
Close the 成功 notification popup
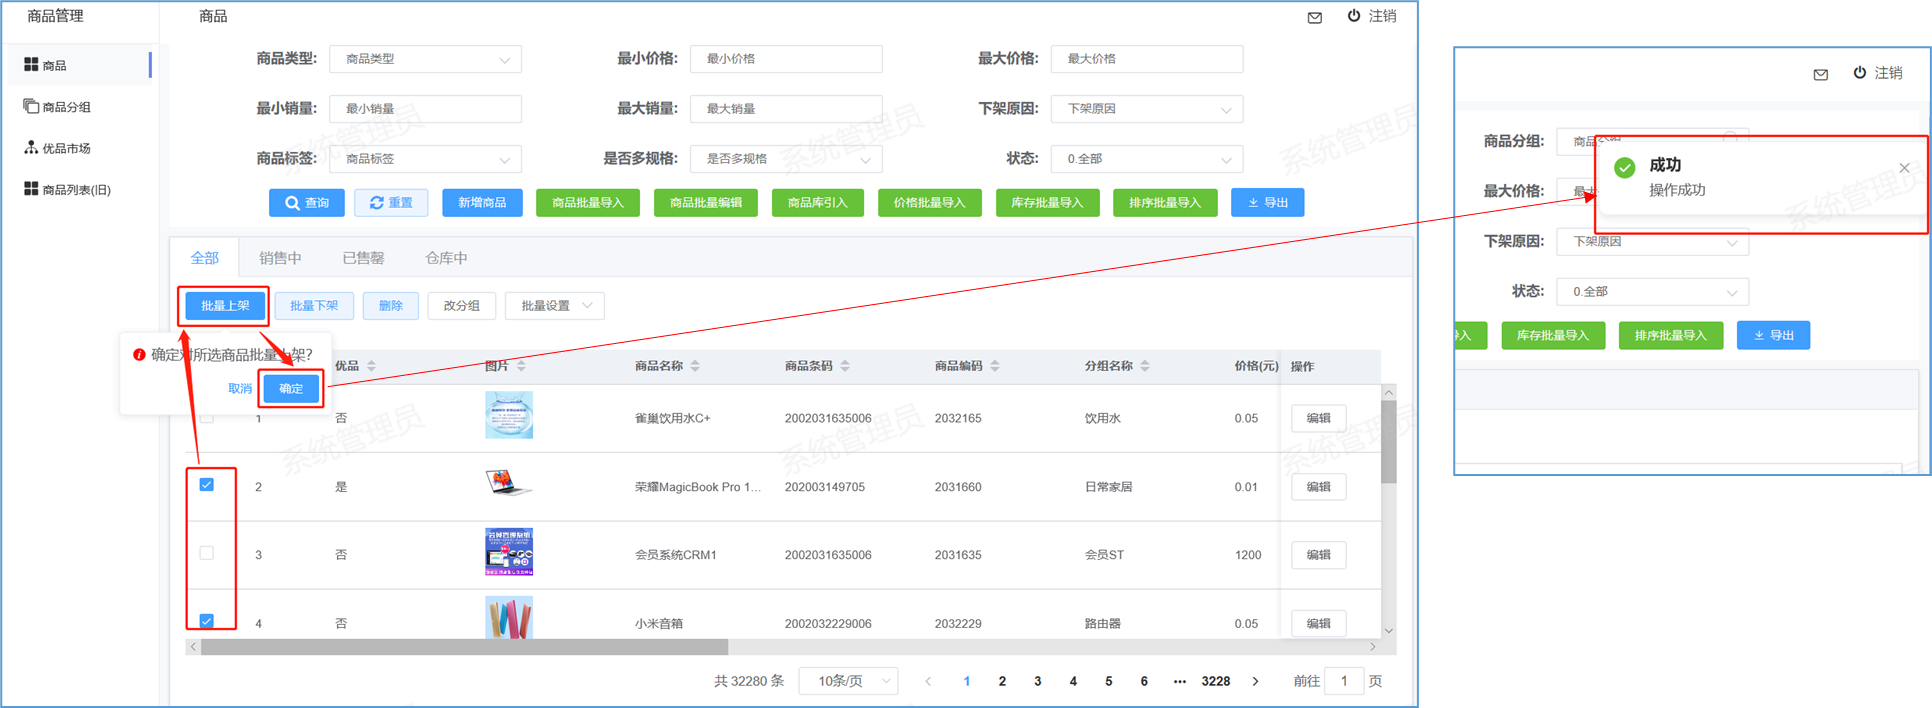[1904, 168]
